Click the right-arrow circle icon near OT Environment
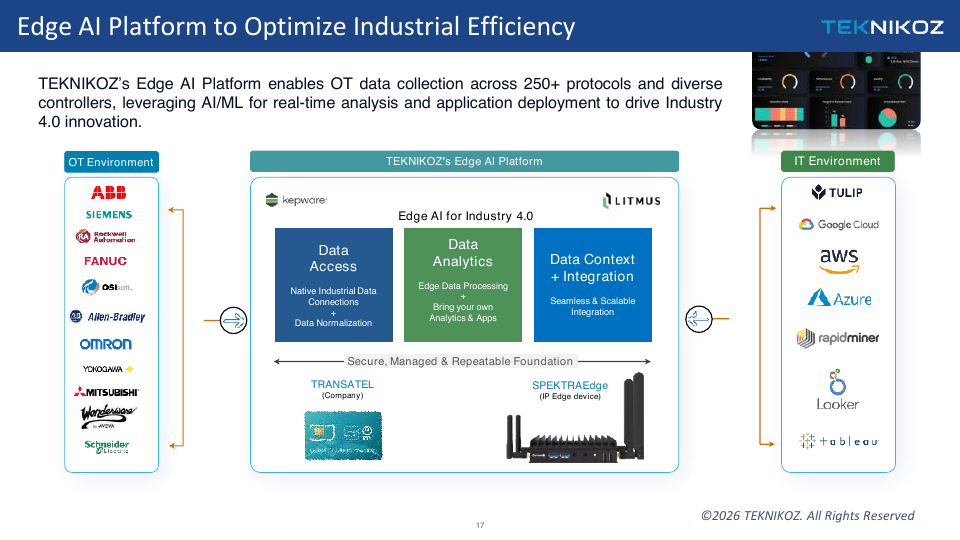The width and height of the screenshot is (960, 540). pos(233,320)
